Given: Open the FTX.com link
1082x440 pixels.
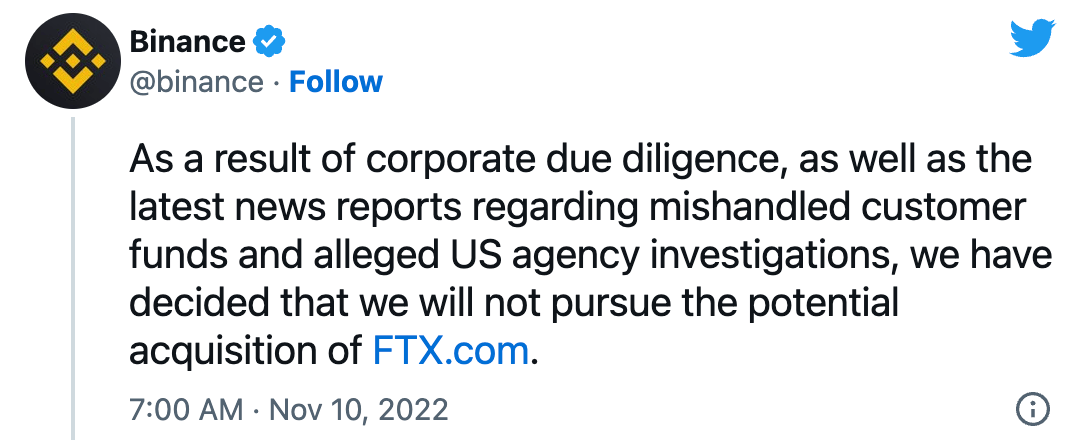Looking at the screenshot, I should pos(451,350).
